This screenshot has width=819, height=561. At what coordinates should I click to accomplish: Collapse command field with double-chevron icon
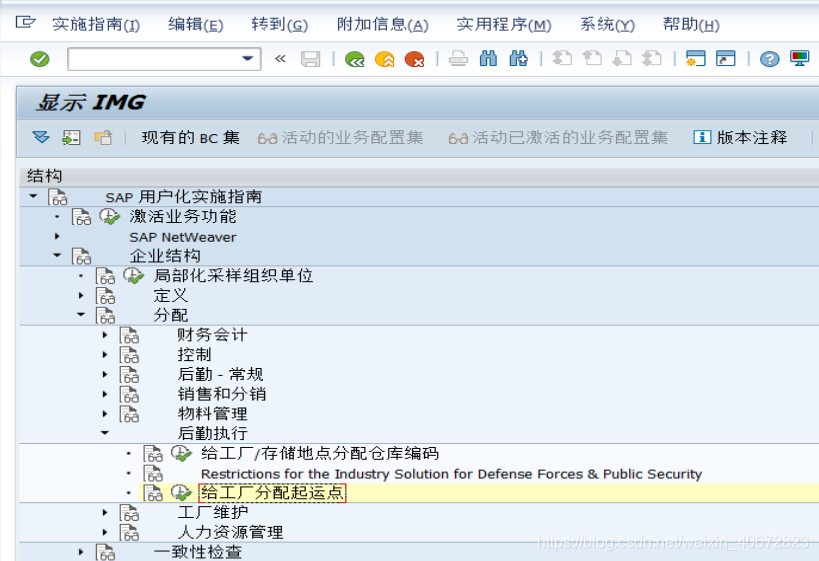click(280, 59)
